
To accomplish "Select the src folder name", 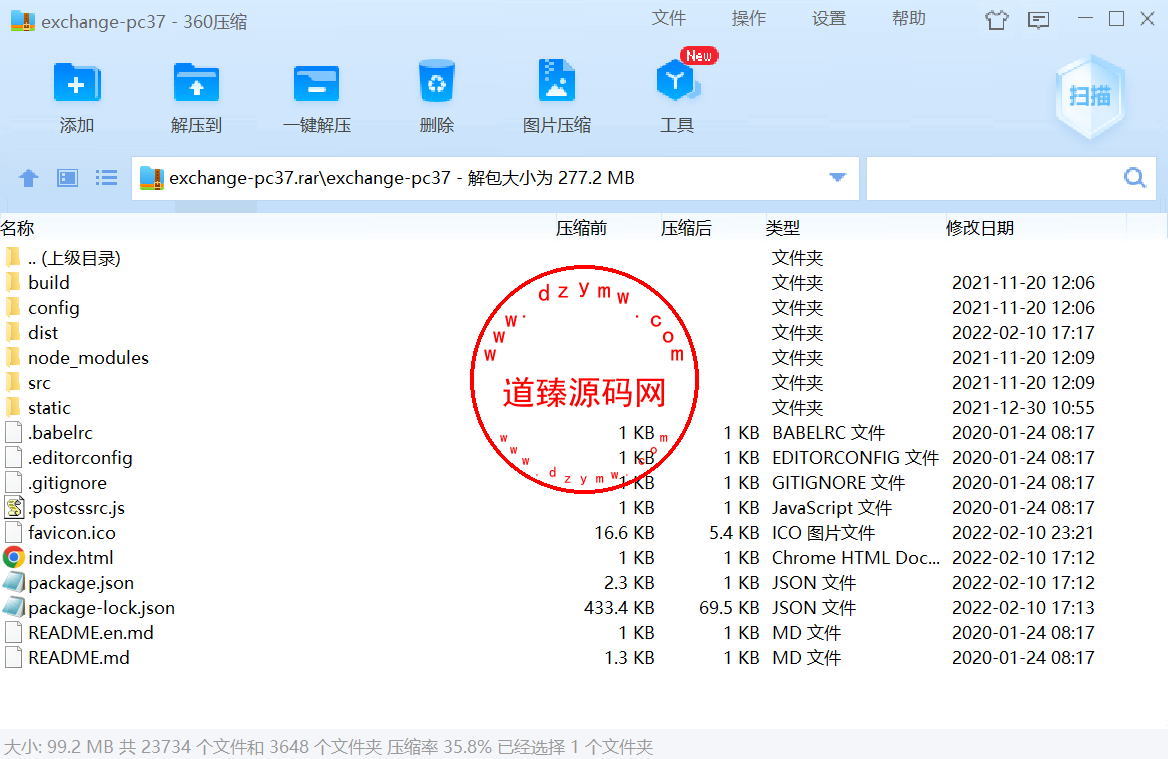I will click(39, 383).
